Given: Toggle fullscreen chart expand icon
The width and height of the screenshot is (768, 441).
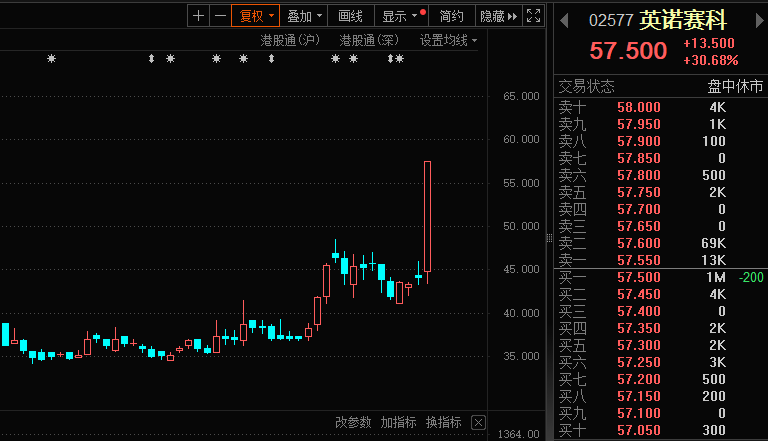Looking at the screenshot, I should point(533,16).
